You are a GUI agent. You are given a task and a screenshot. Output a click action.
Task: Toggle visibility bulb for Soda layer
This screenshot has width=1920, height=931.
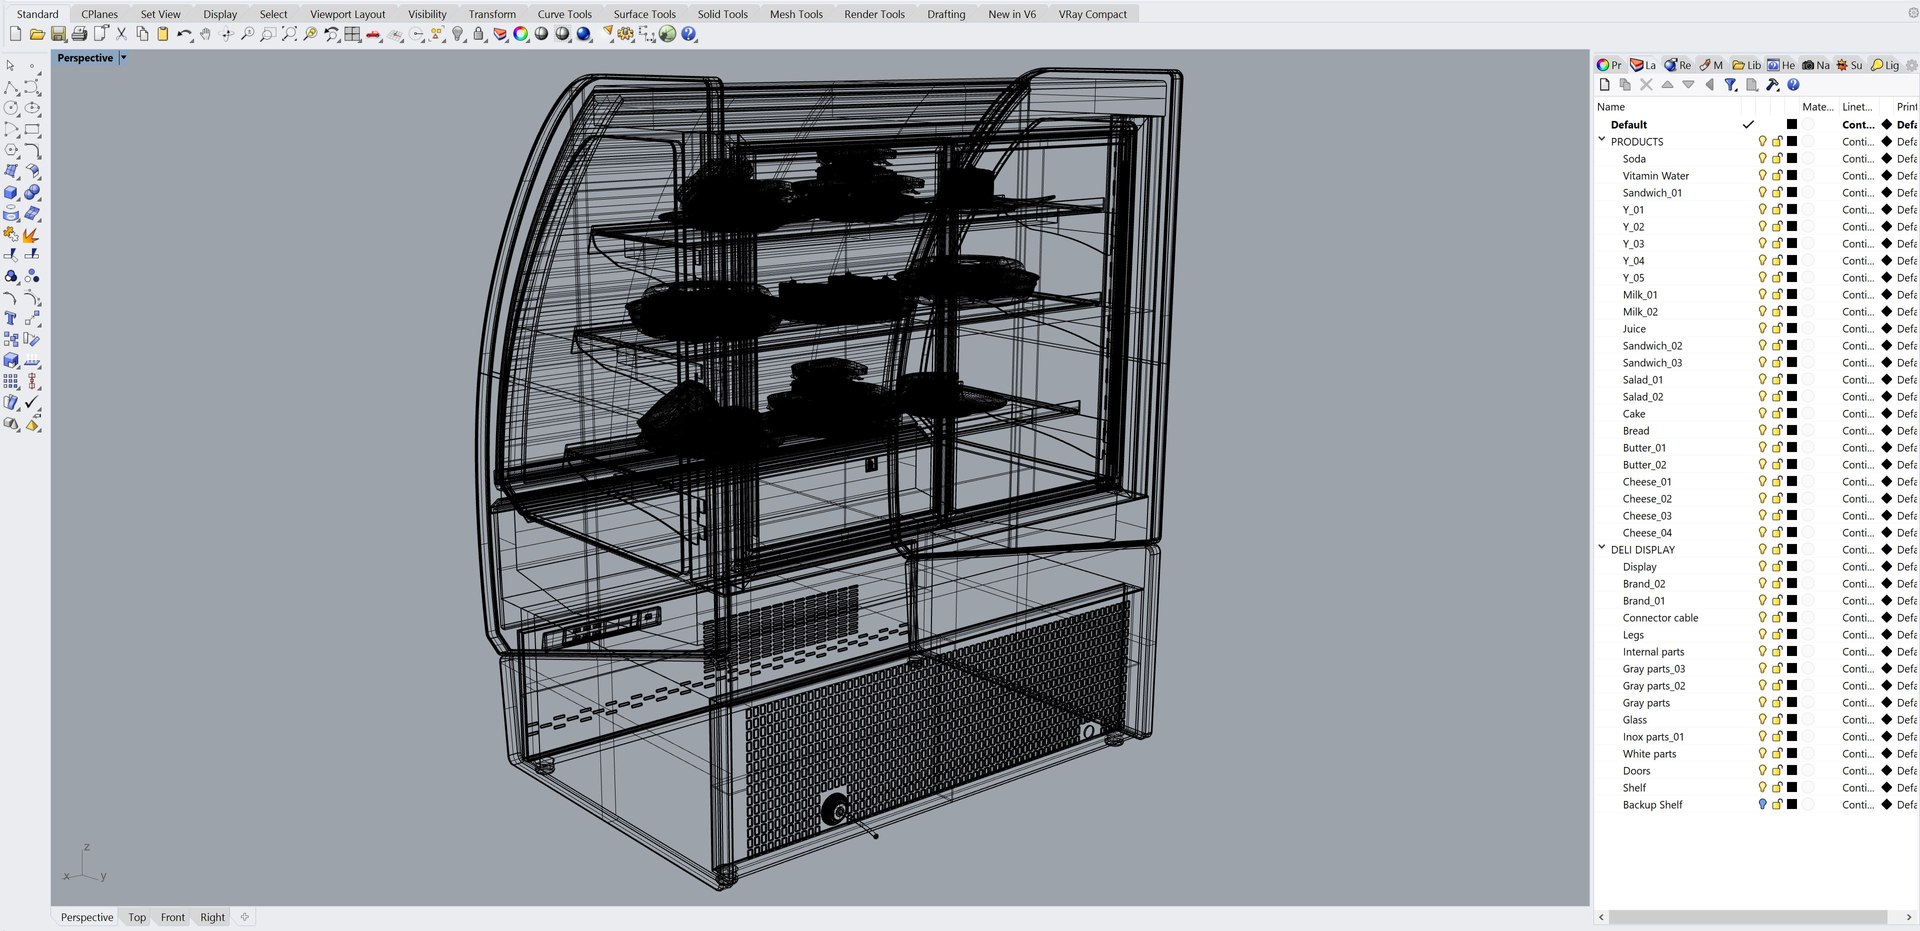(x=1762, y=158)
